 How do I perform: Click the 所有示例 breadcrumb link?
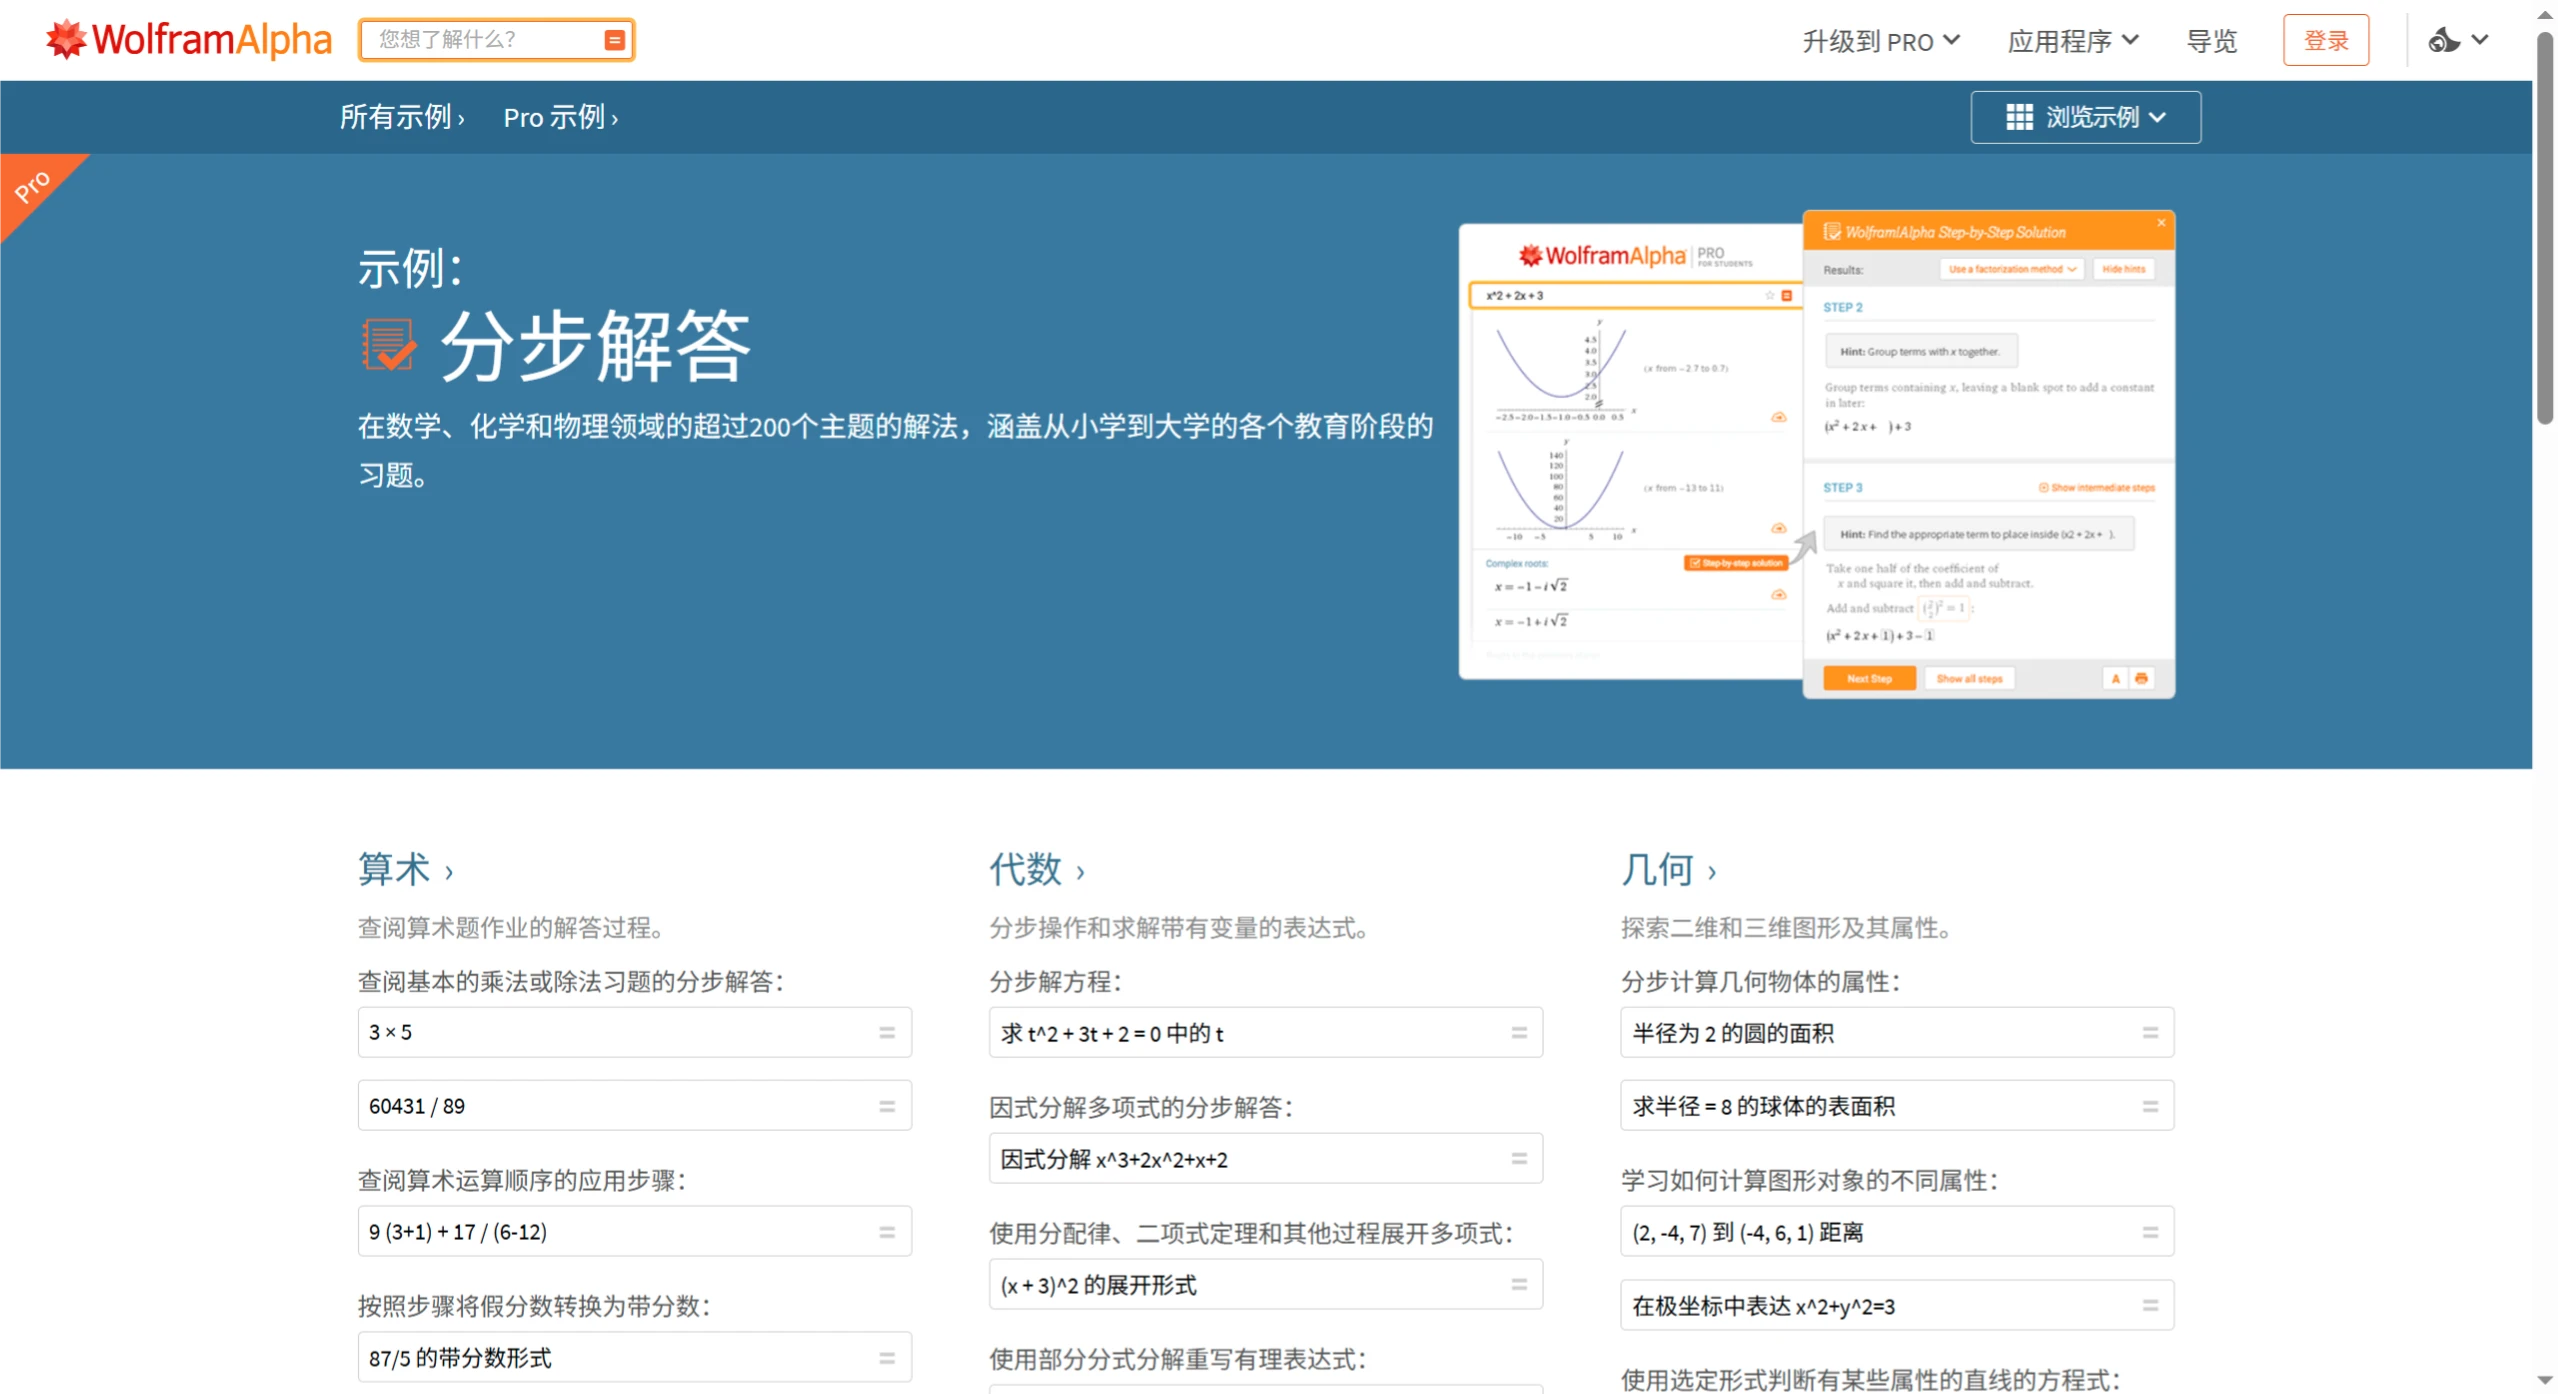pos(402,117)
